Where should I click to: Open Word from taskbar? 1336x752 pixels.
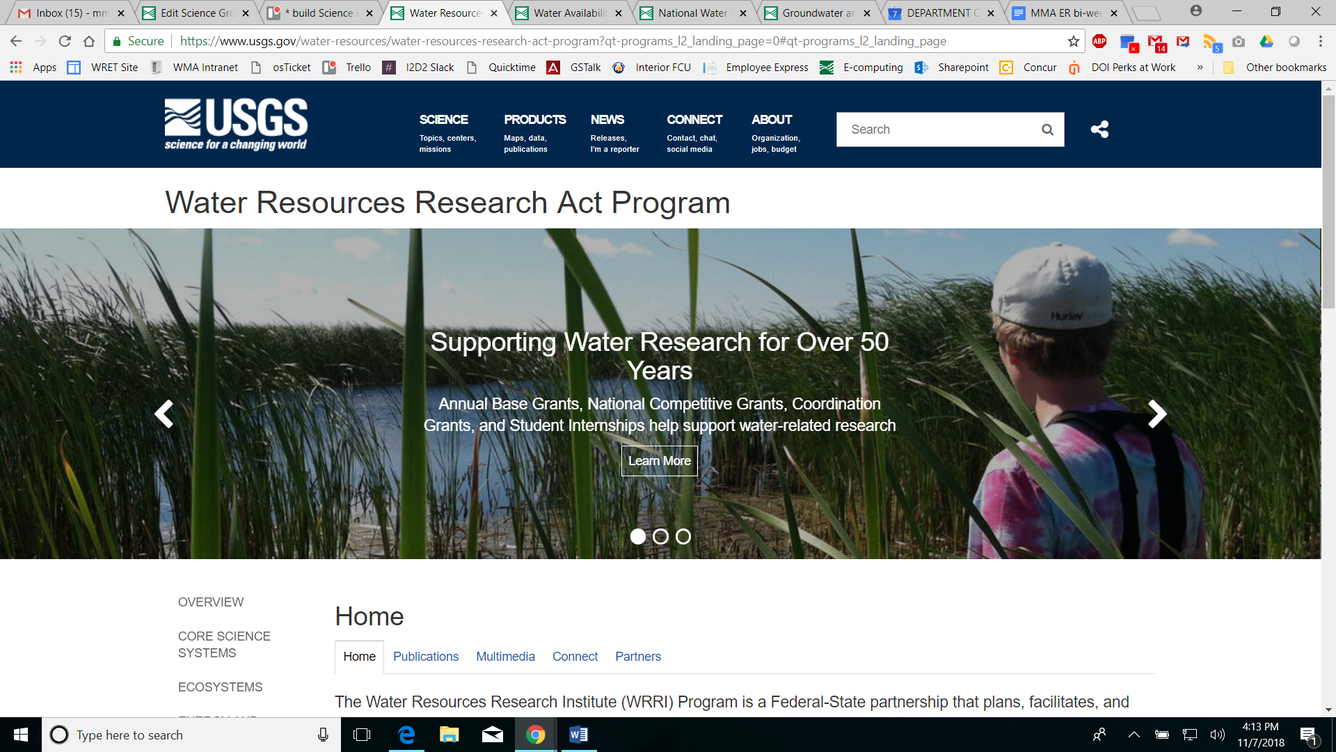(x=579, y=735)
